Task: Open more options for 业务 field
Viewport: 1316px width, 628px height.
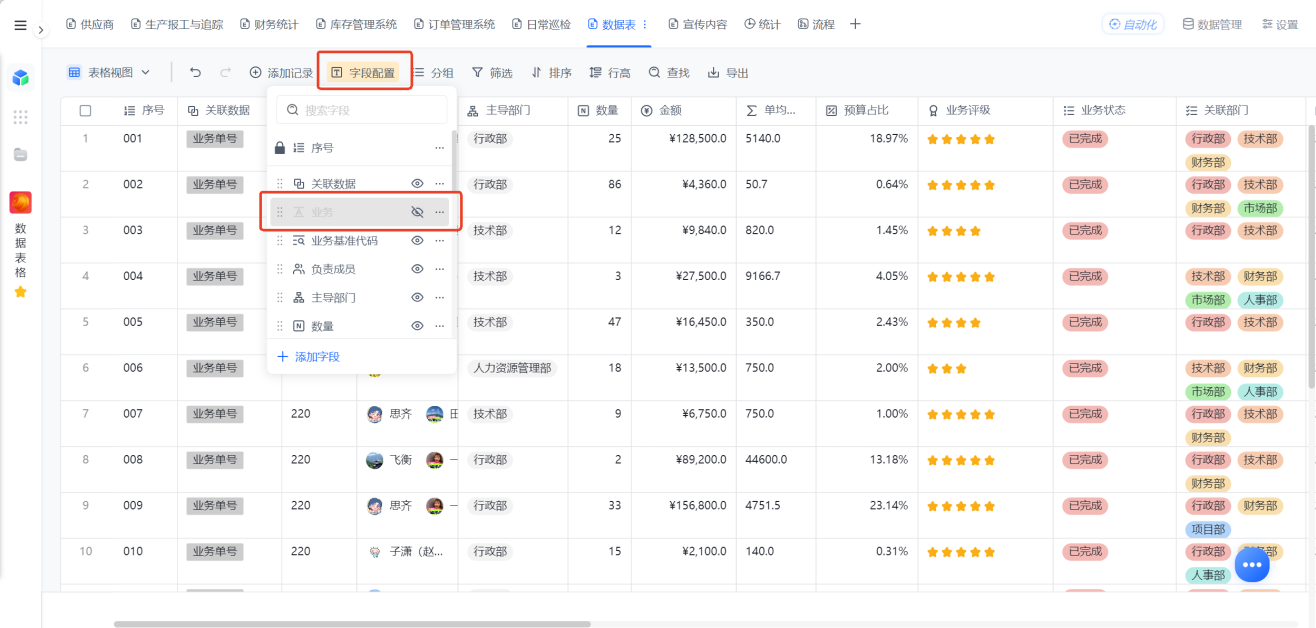Action: tap(439, 212)
